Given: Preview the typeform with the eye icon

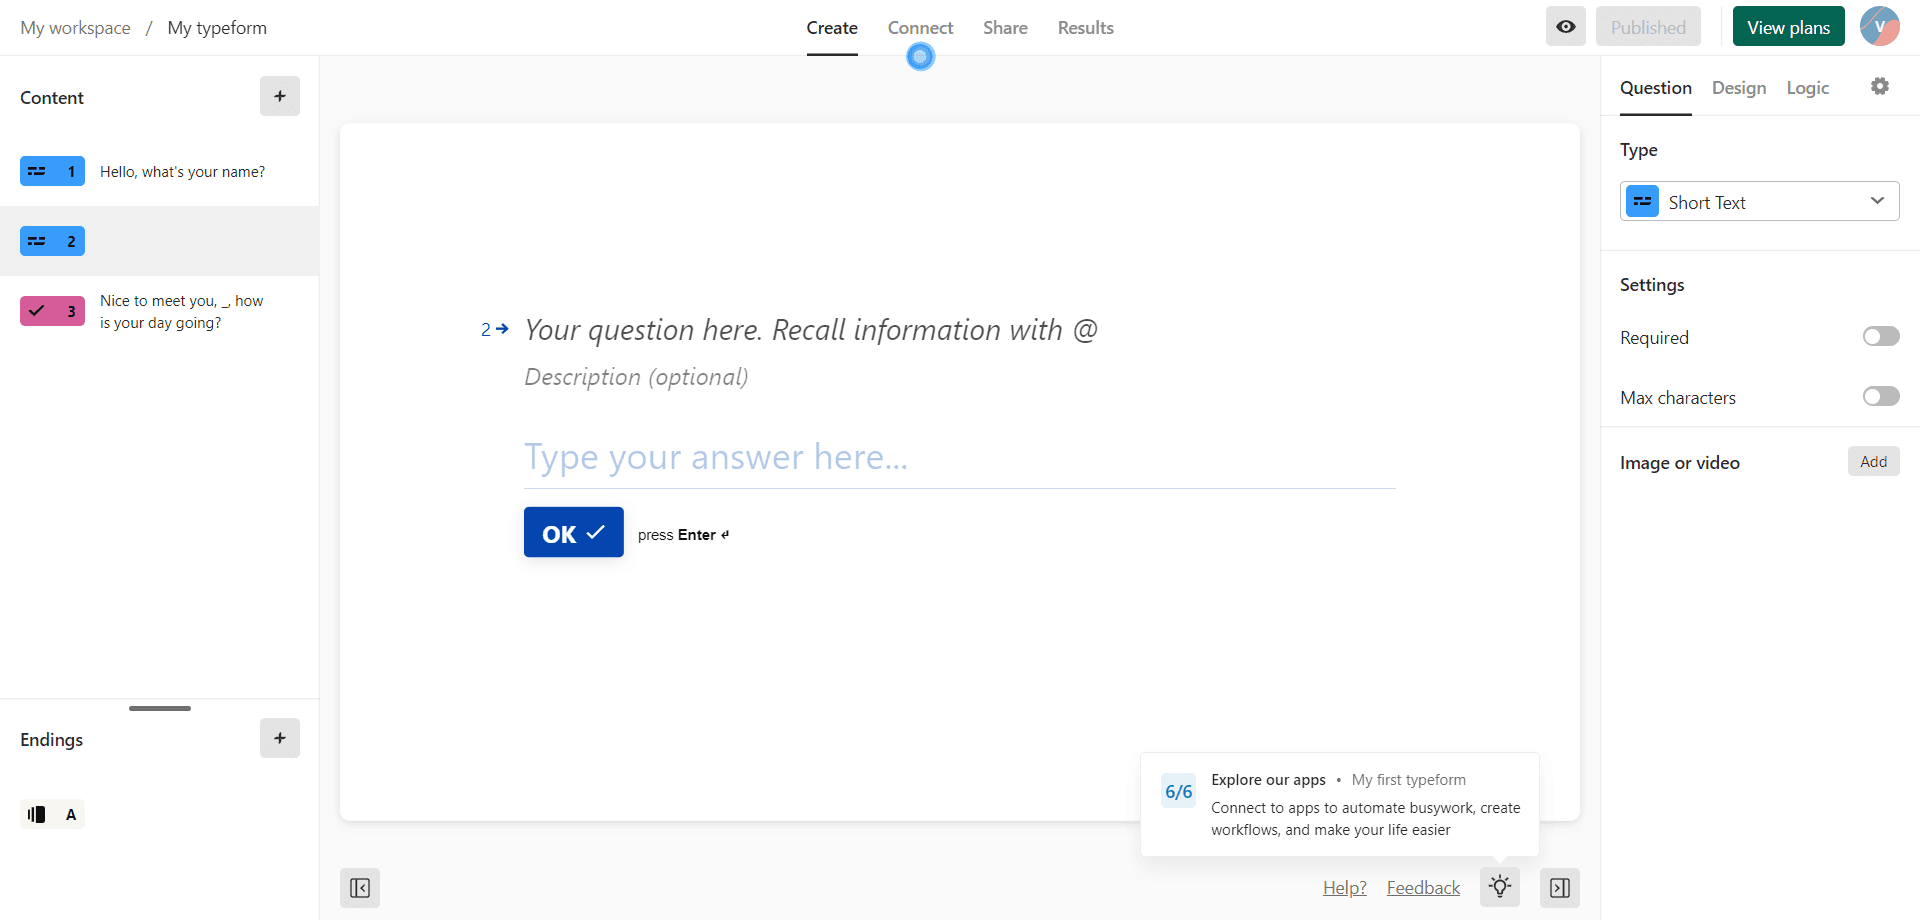Looking at the screenshot, I should coord(1565,27).
